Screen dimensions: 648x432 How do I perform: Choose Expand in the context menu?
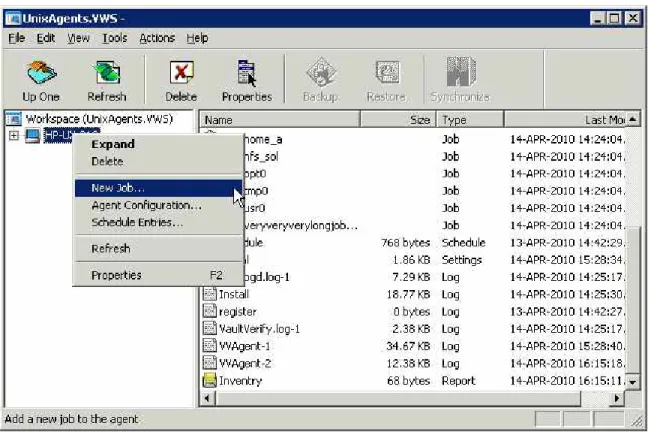click(x=158, y=144)
